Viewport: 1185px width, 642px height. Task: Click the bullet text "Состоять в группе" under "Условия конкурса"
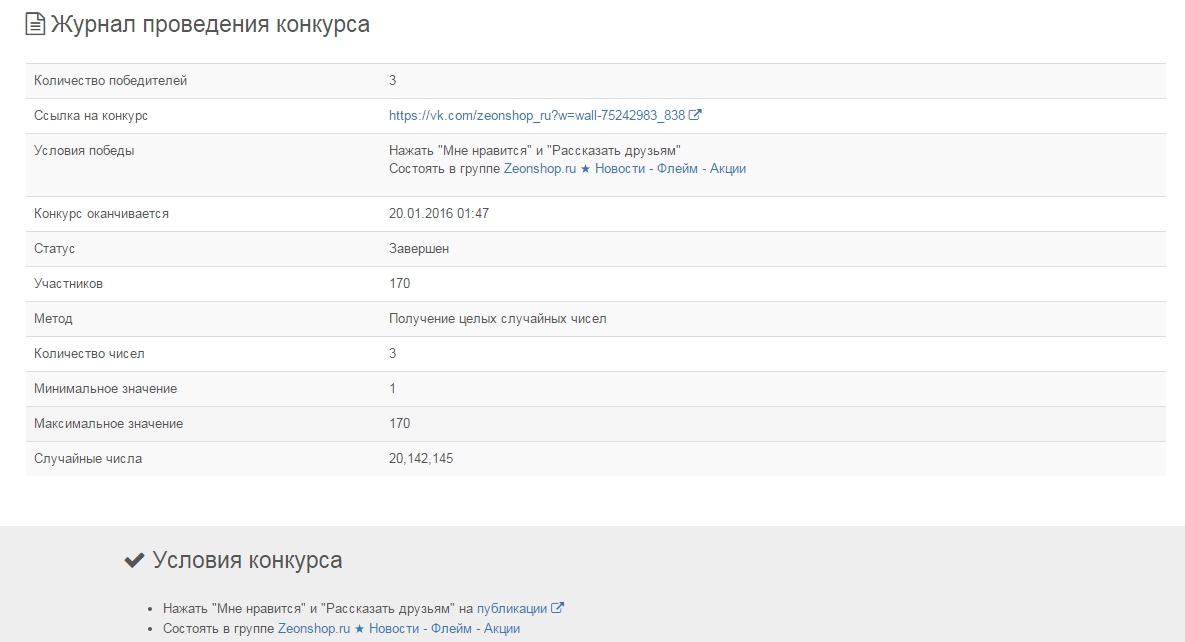pyautogui.click(x=218, y=628)
